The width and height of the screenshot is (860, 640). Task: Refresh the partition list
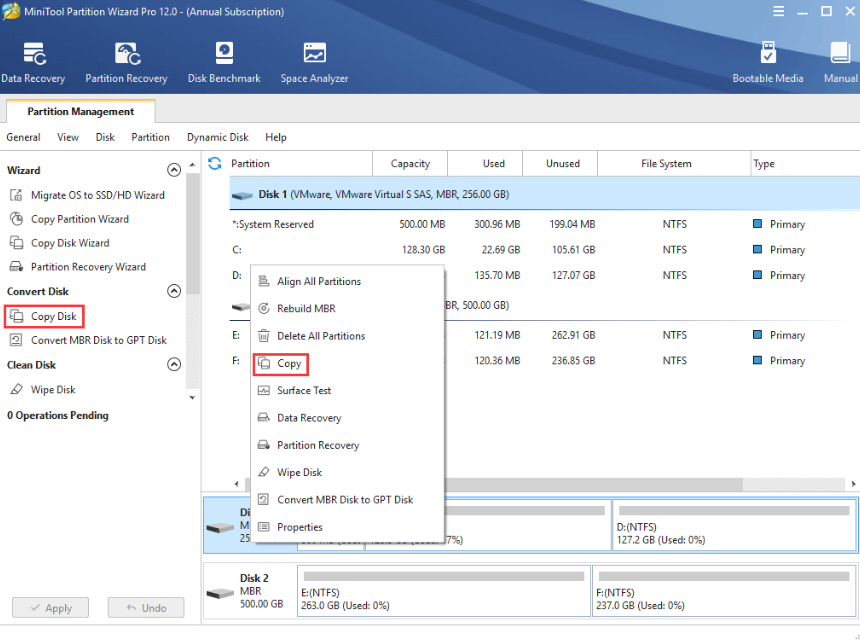coord(214,163)
